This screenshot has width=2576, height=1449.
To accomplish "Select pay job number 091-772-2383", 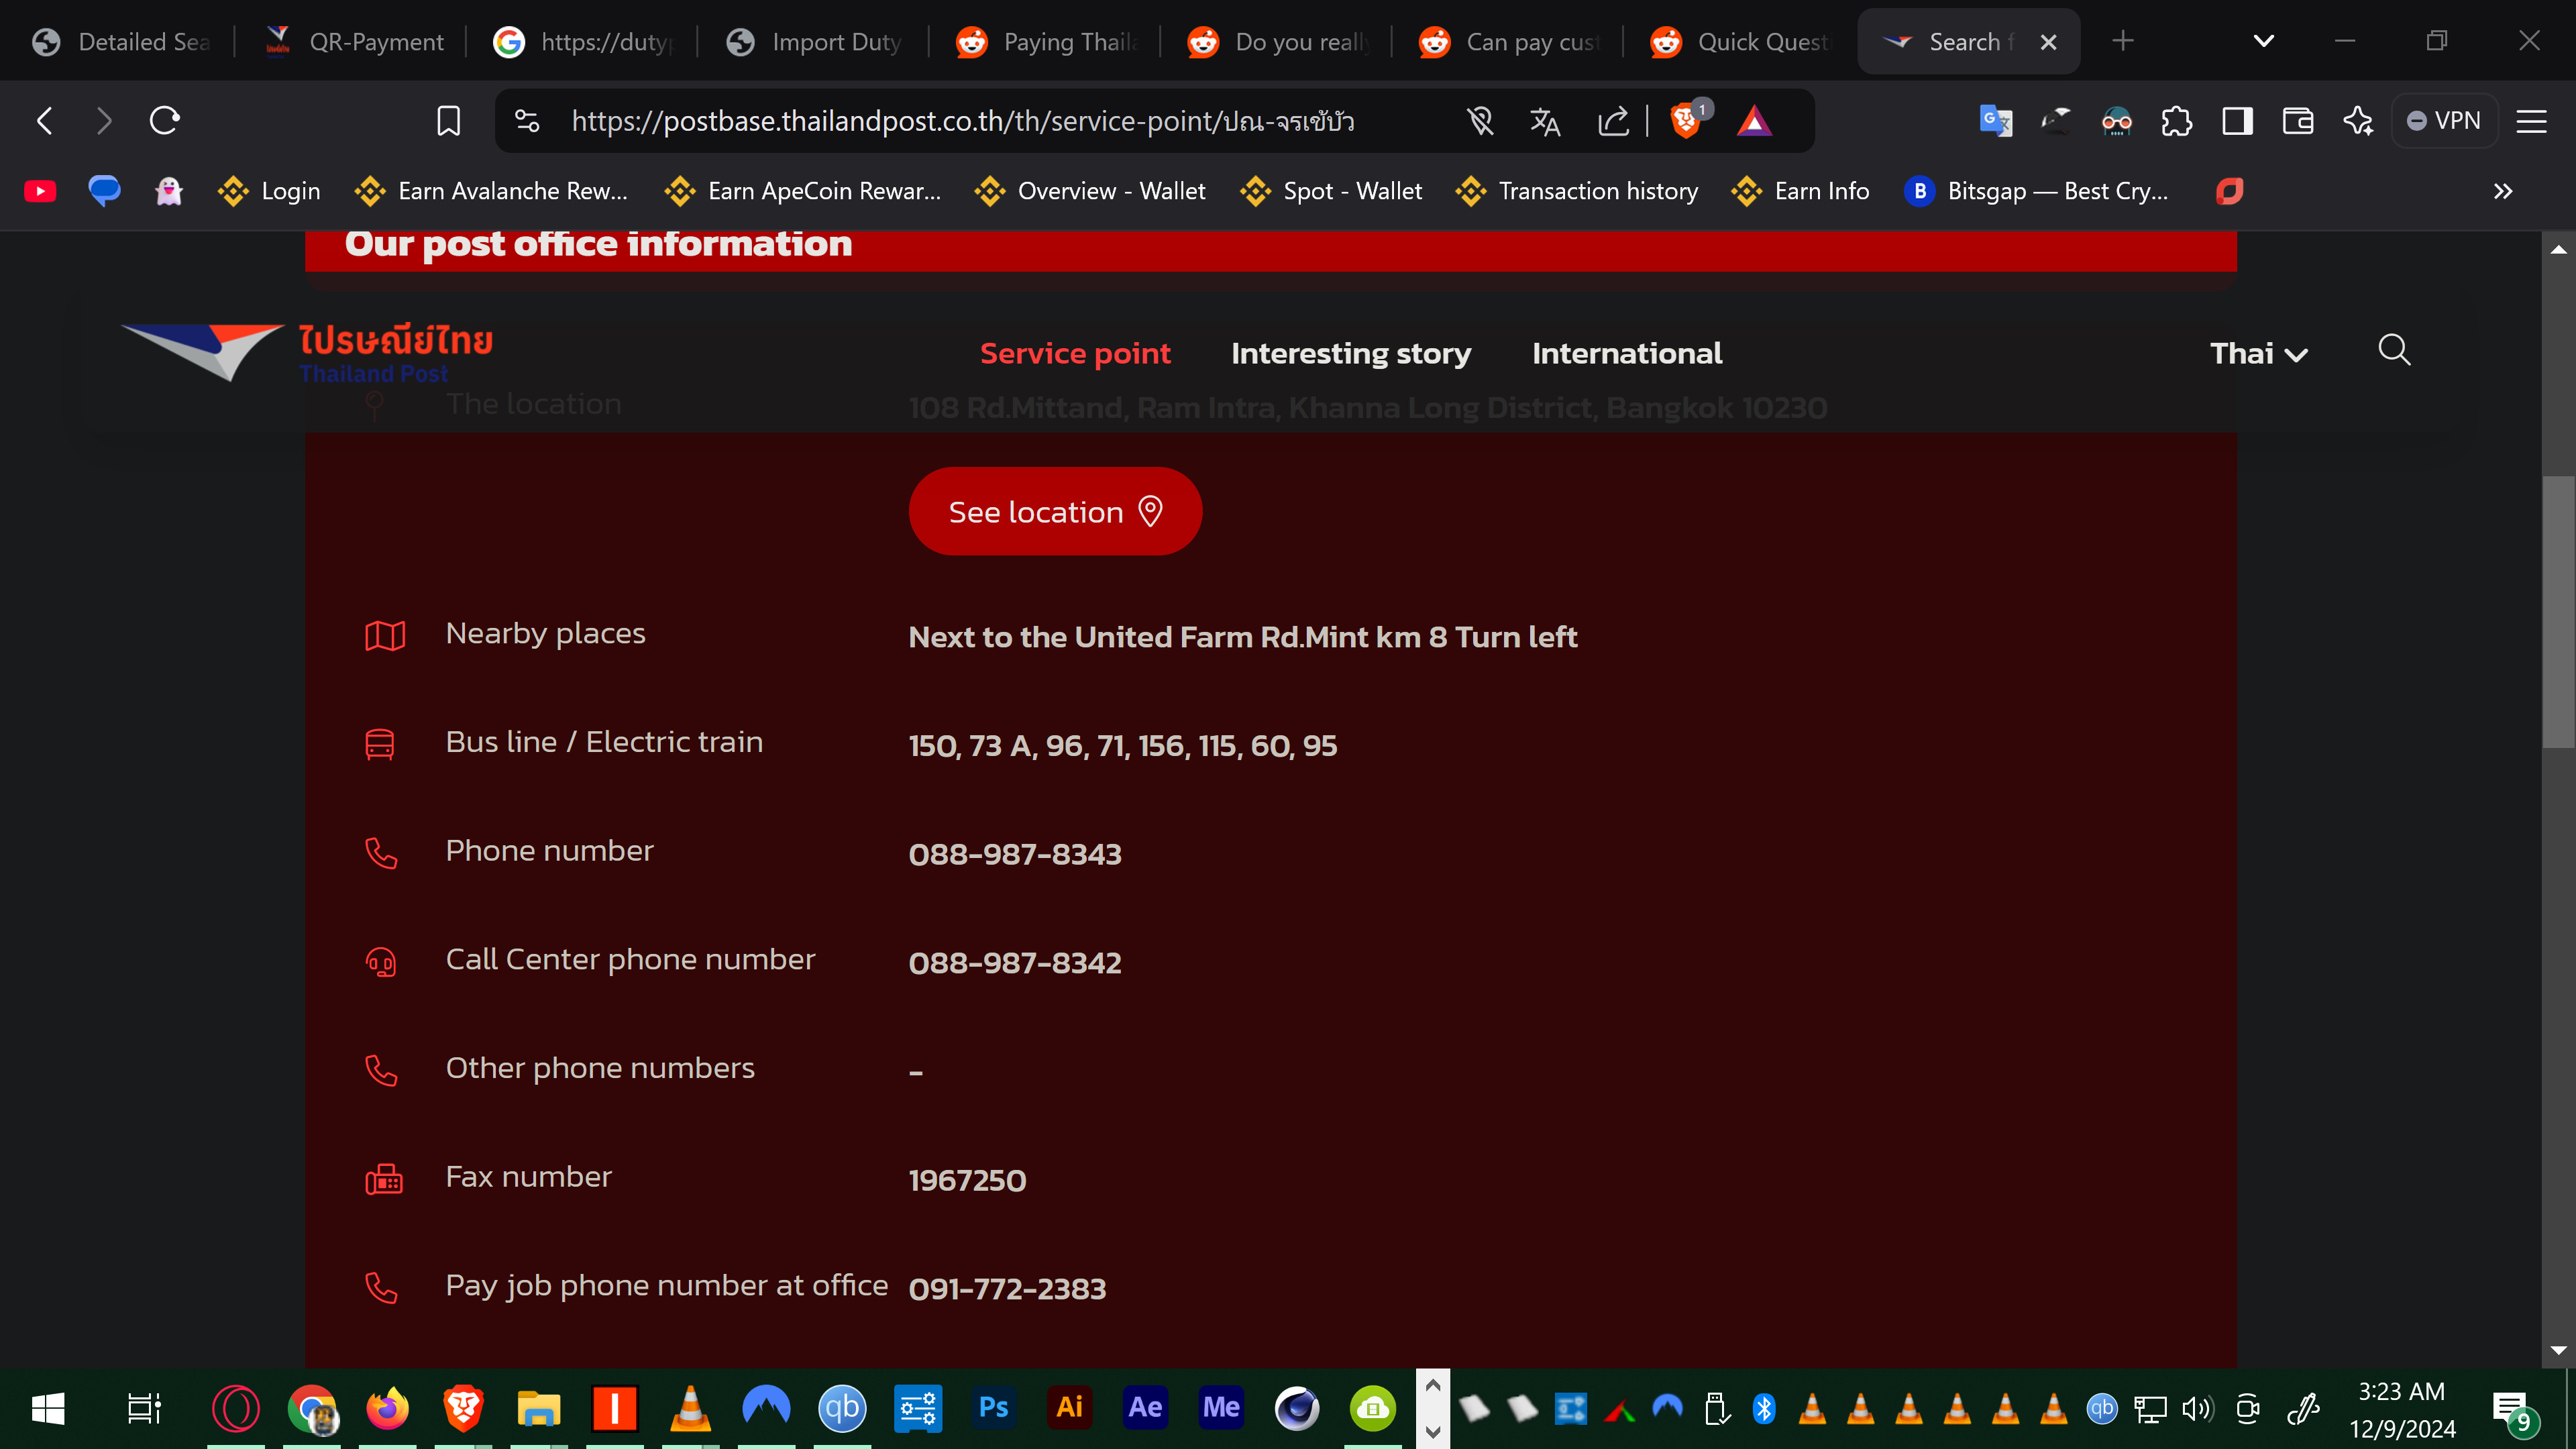I will click(x=1007, y=1289).
